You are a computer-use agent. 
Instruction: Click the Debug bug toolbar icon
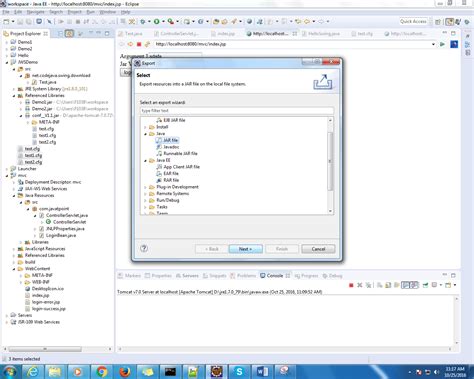point(143,22)
